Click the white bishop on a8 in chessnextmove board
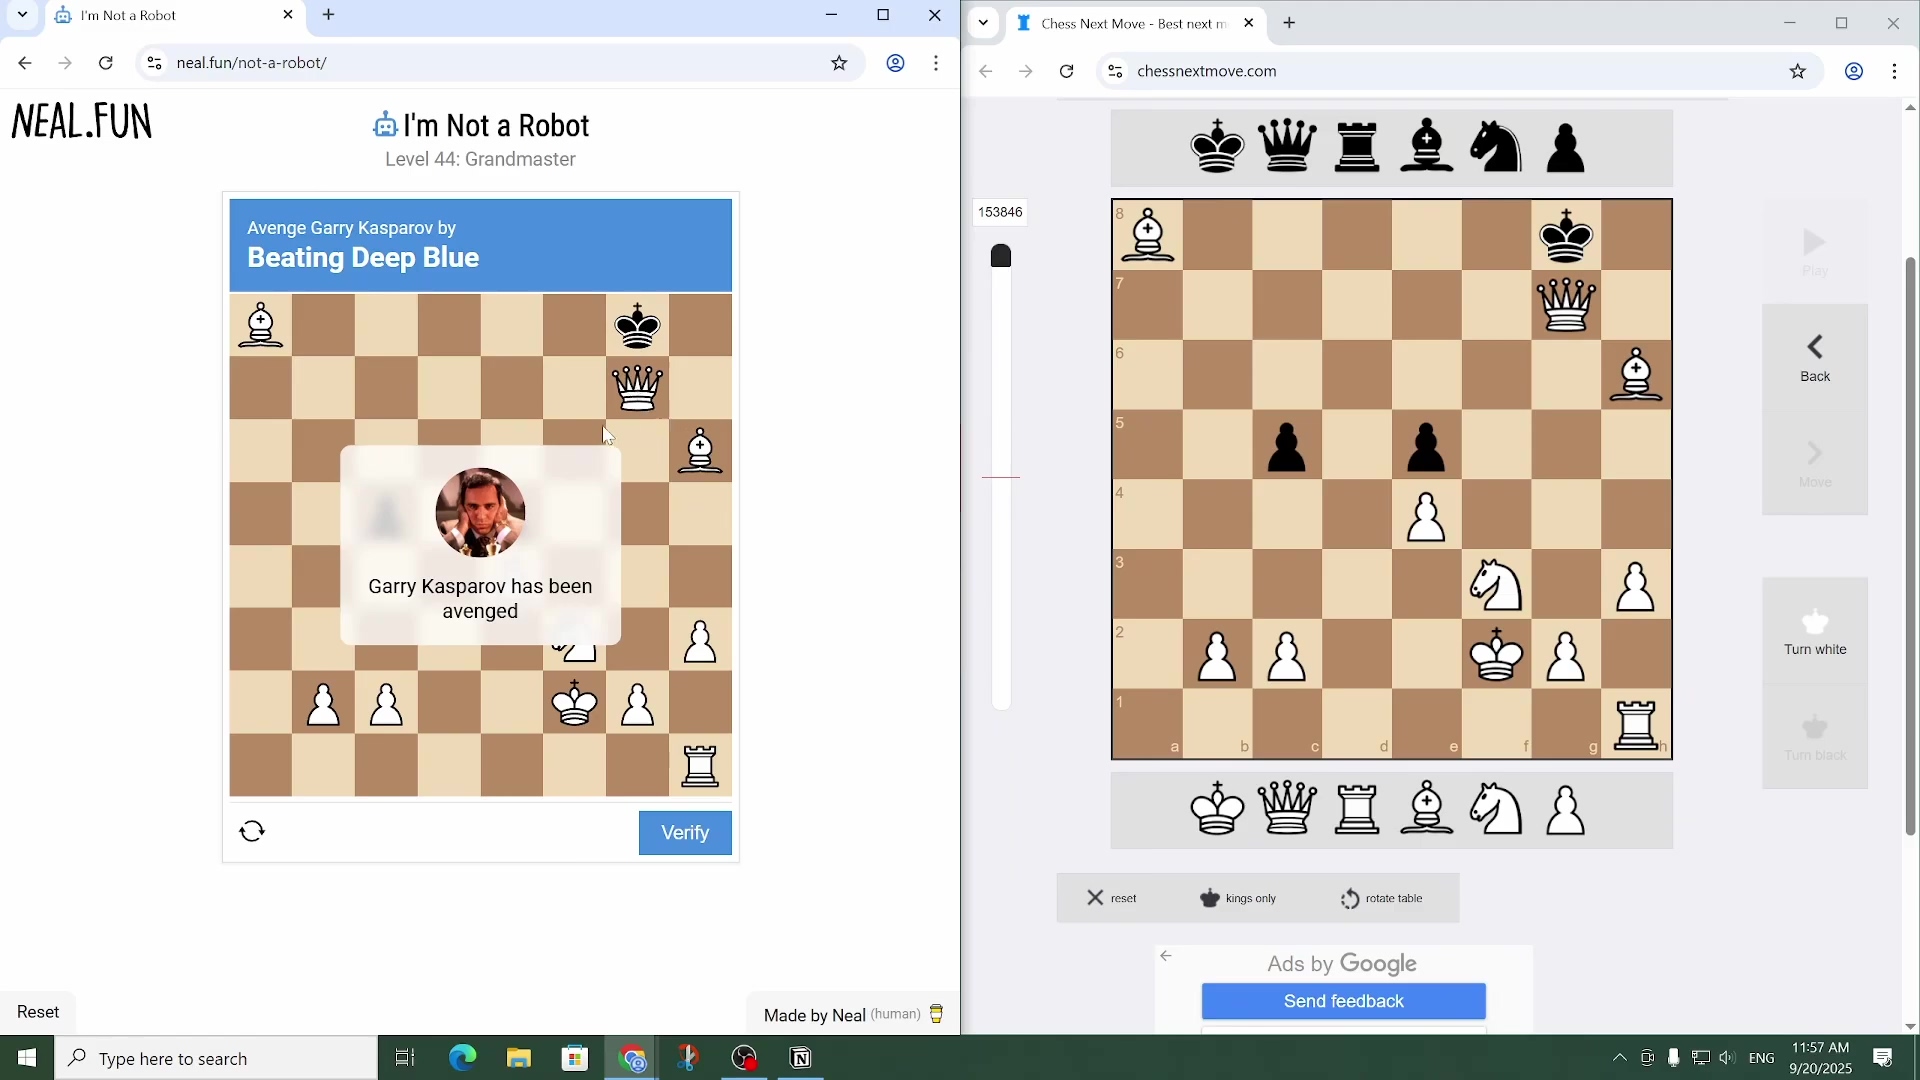The image size is (1920, 1080). [1148, 235]
